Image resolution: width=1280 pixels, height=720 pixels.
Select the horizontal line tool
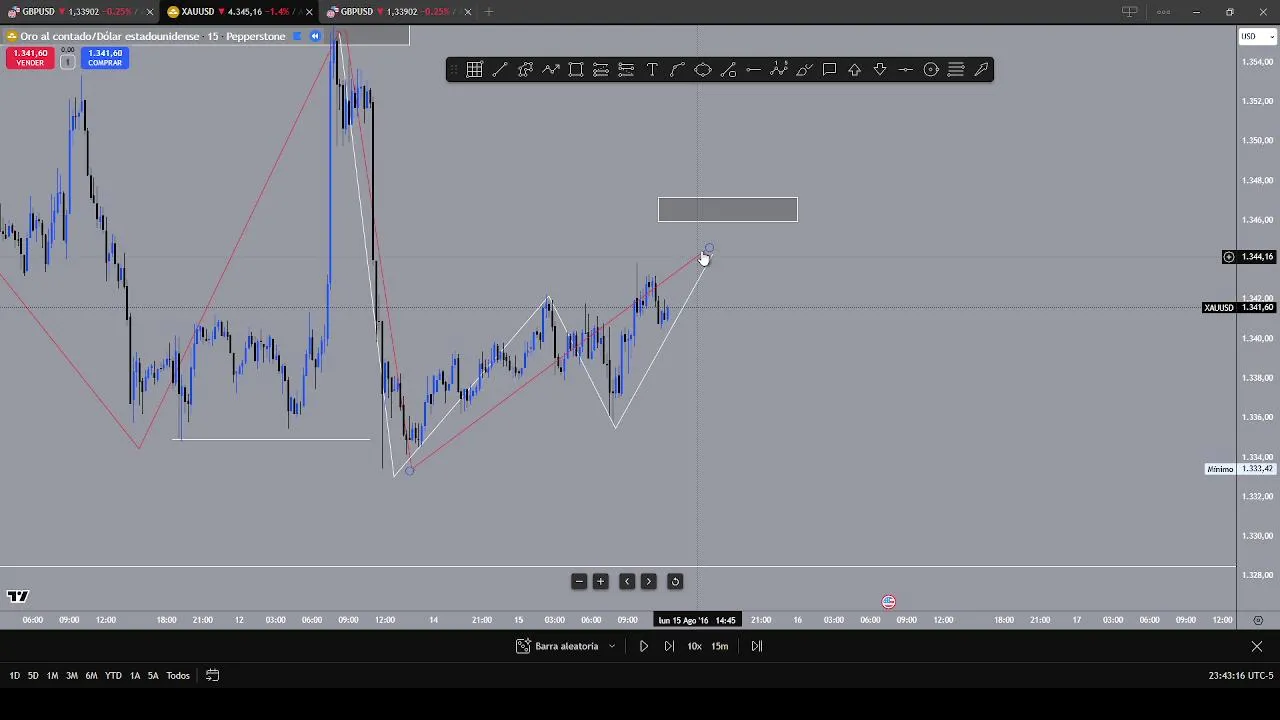(x=753, y=69)
